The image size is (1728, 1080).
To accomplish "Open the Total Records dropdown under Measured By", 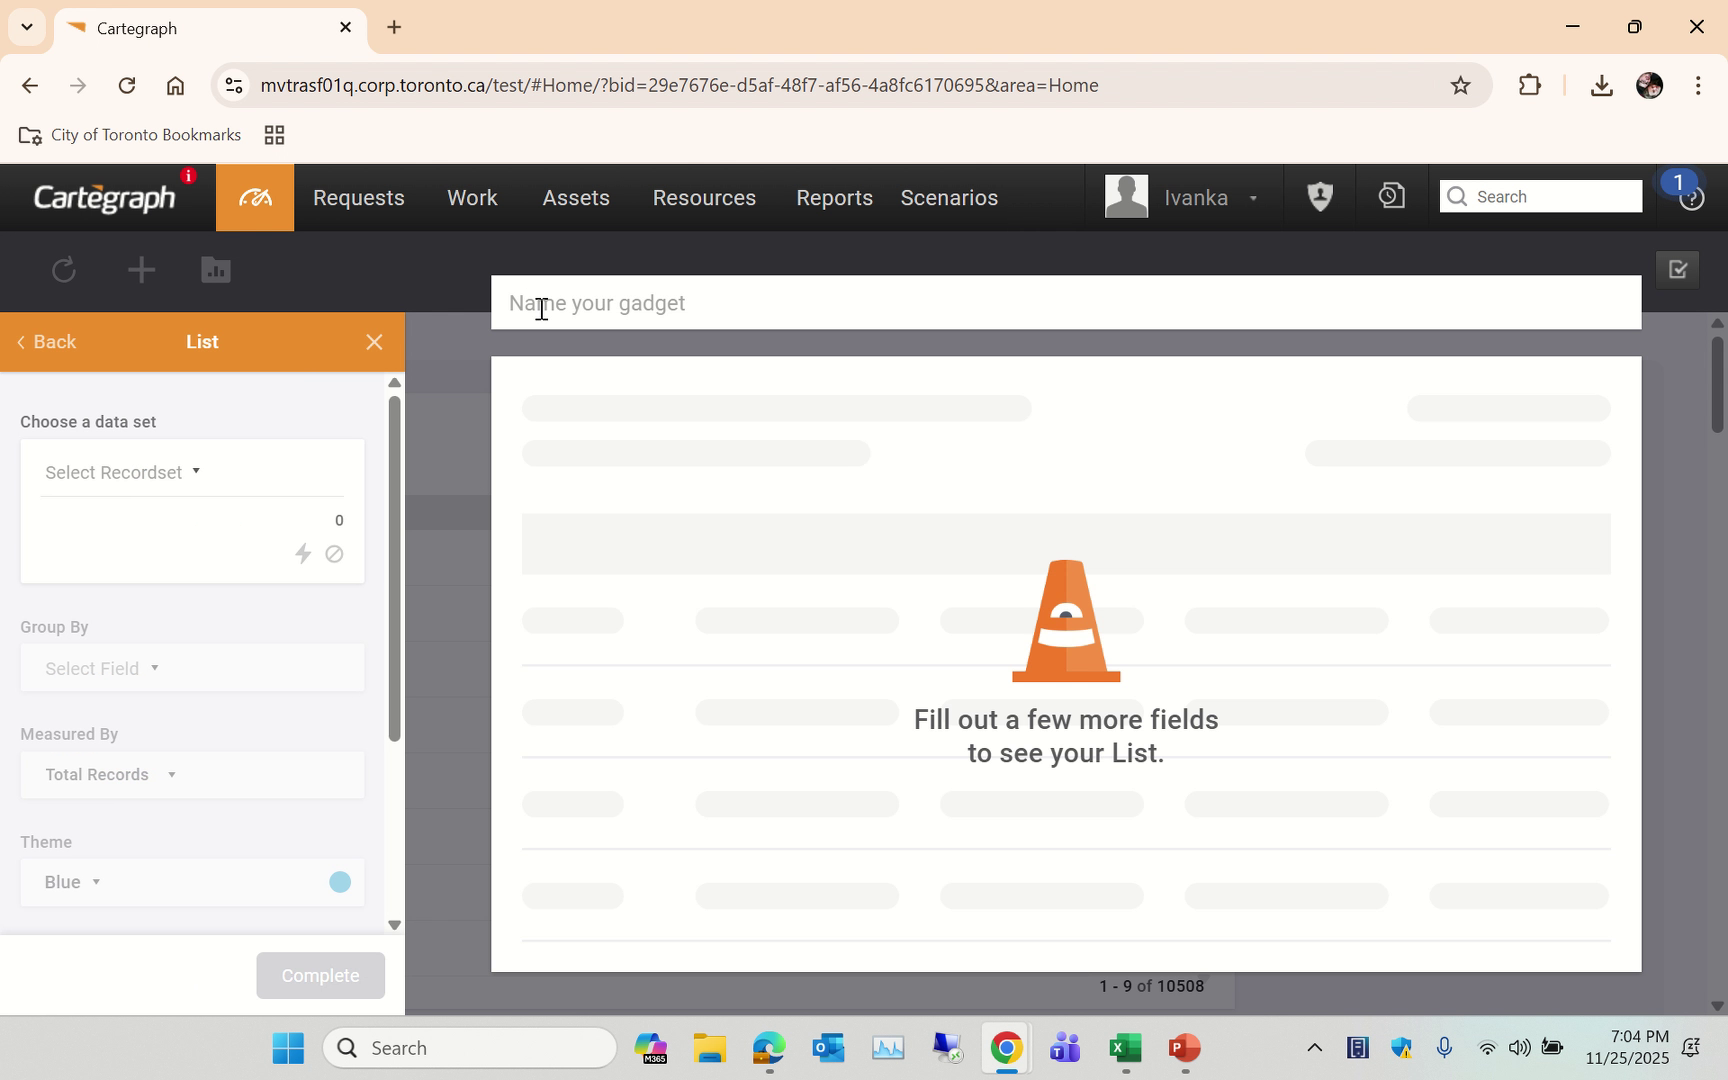I will 108,774.
